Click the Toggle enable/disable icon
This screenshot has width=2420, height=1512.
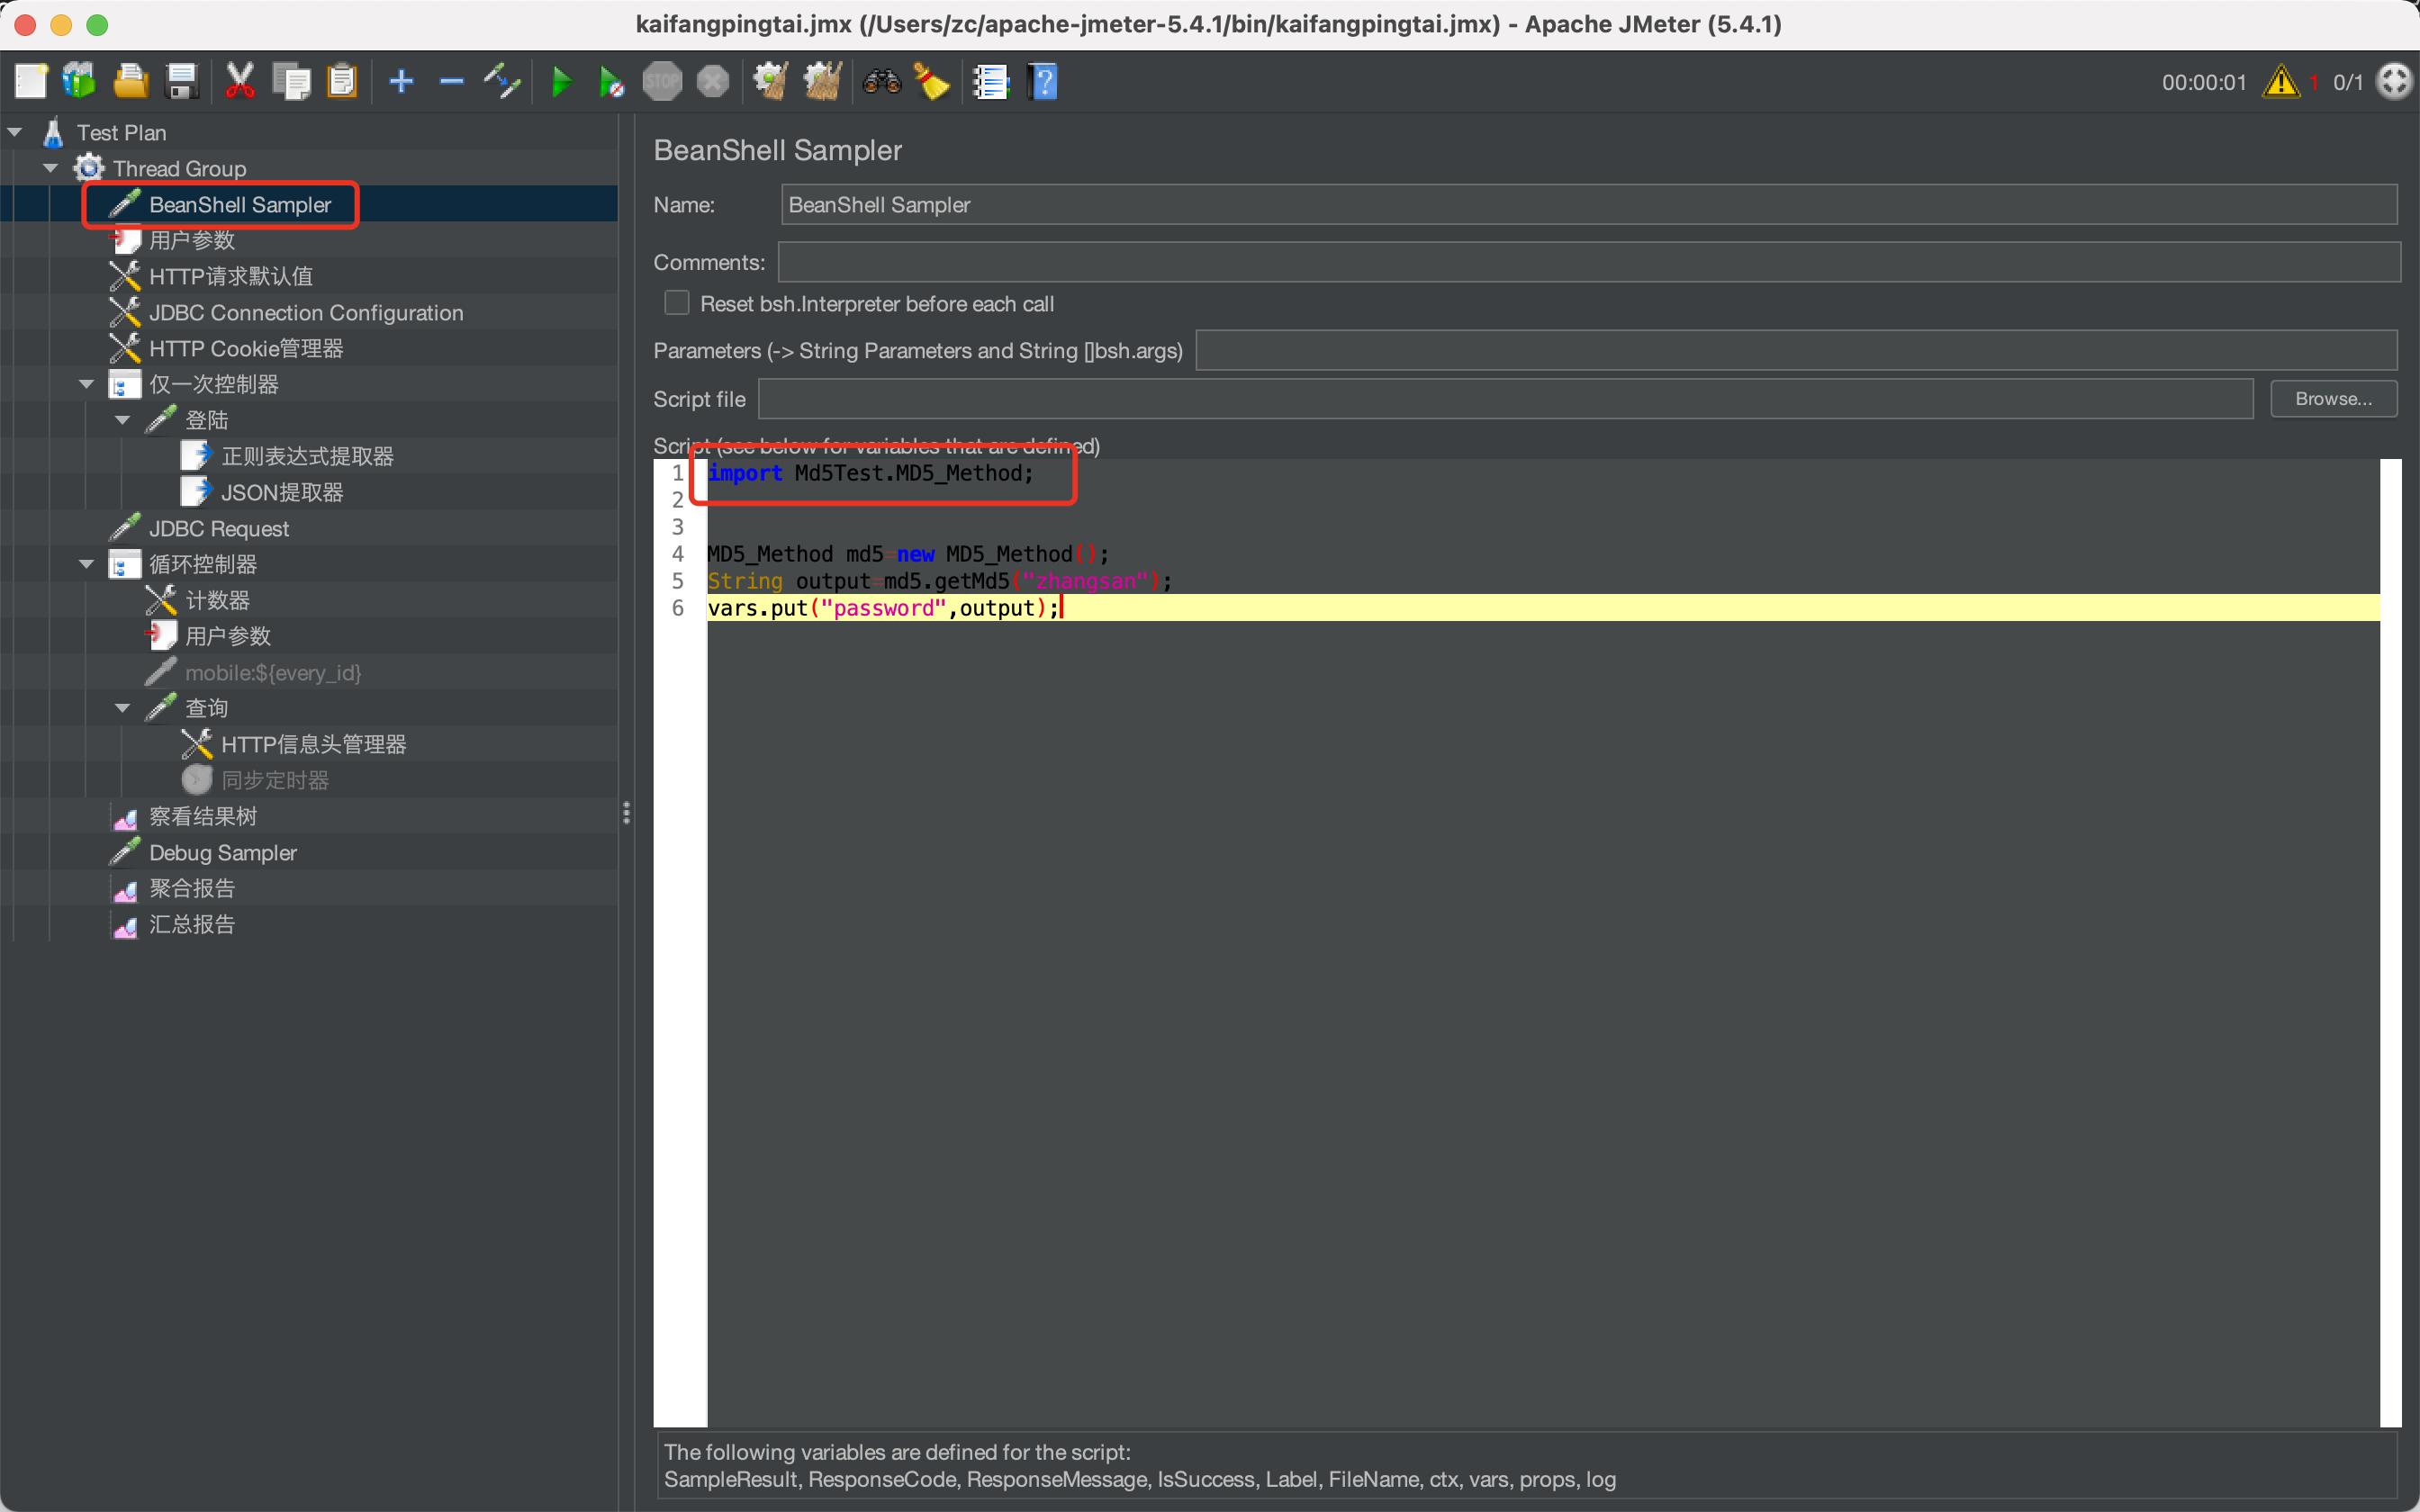pos(502,81)
